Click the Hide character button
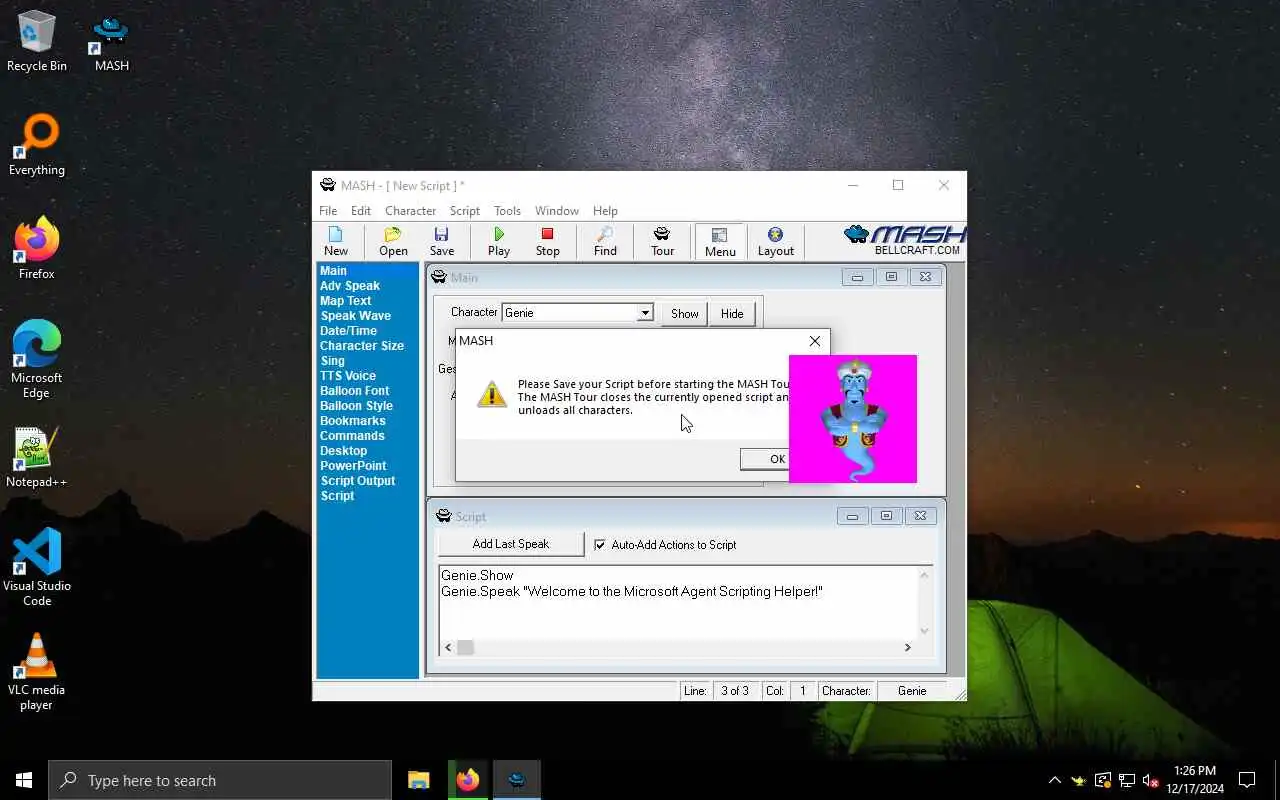The width and height of the screenshot is (1280, 800). pyautogui.click(x=732, y=313)
